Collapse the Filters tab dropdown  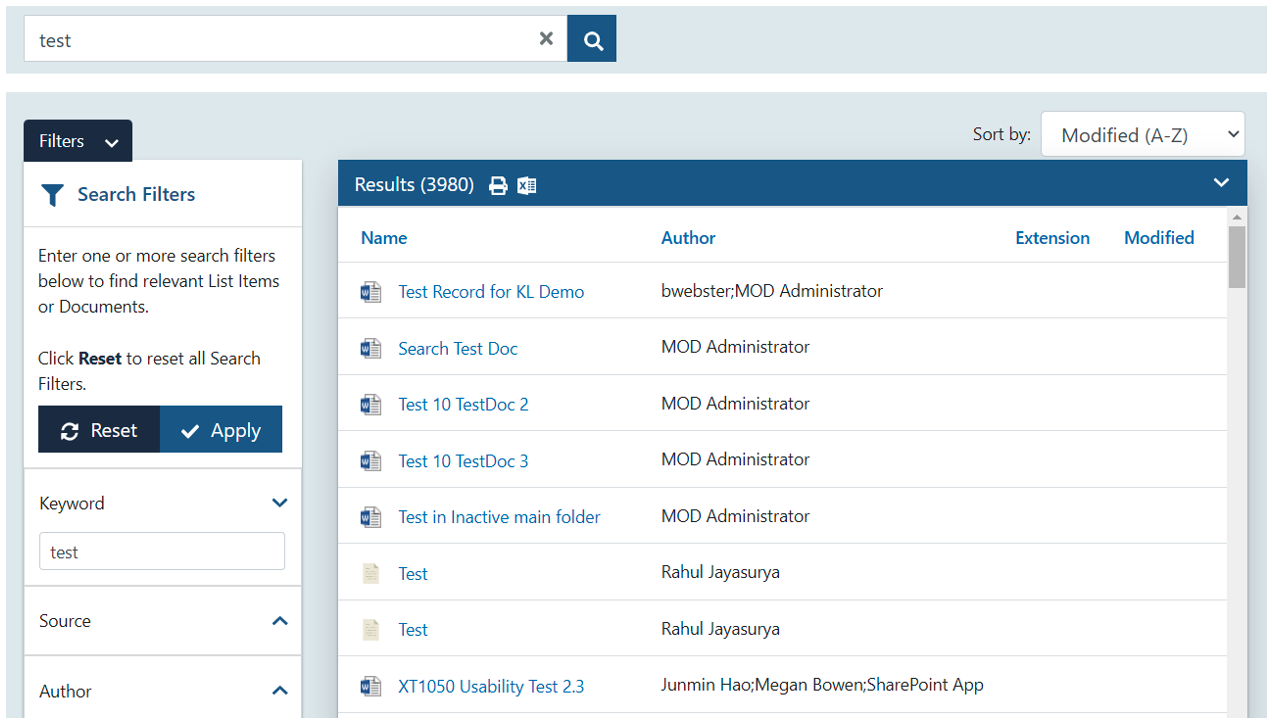click(x=78, y=141)
